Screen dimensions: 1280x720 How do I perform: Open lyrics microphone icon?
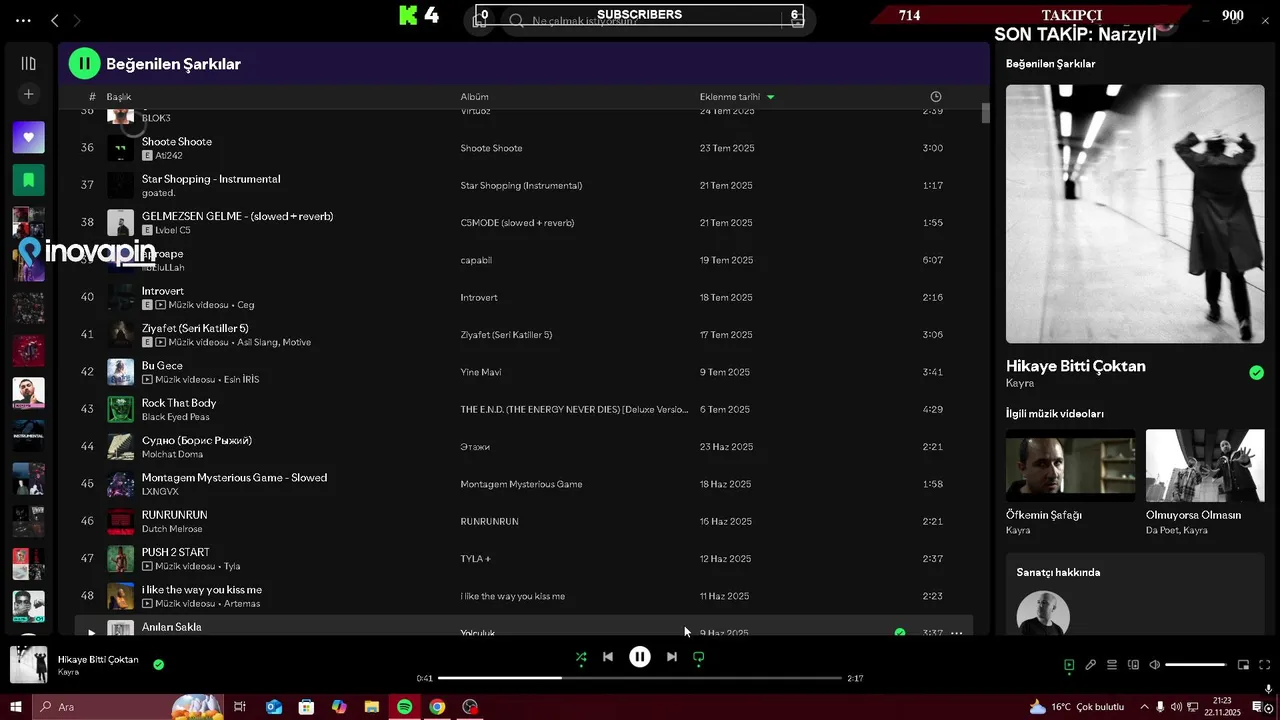[x=1091, y=665]
